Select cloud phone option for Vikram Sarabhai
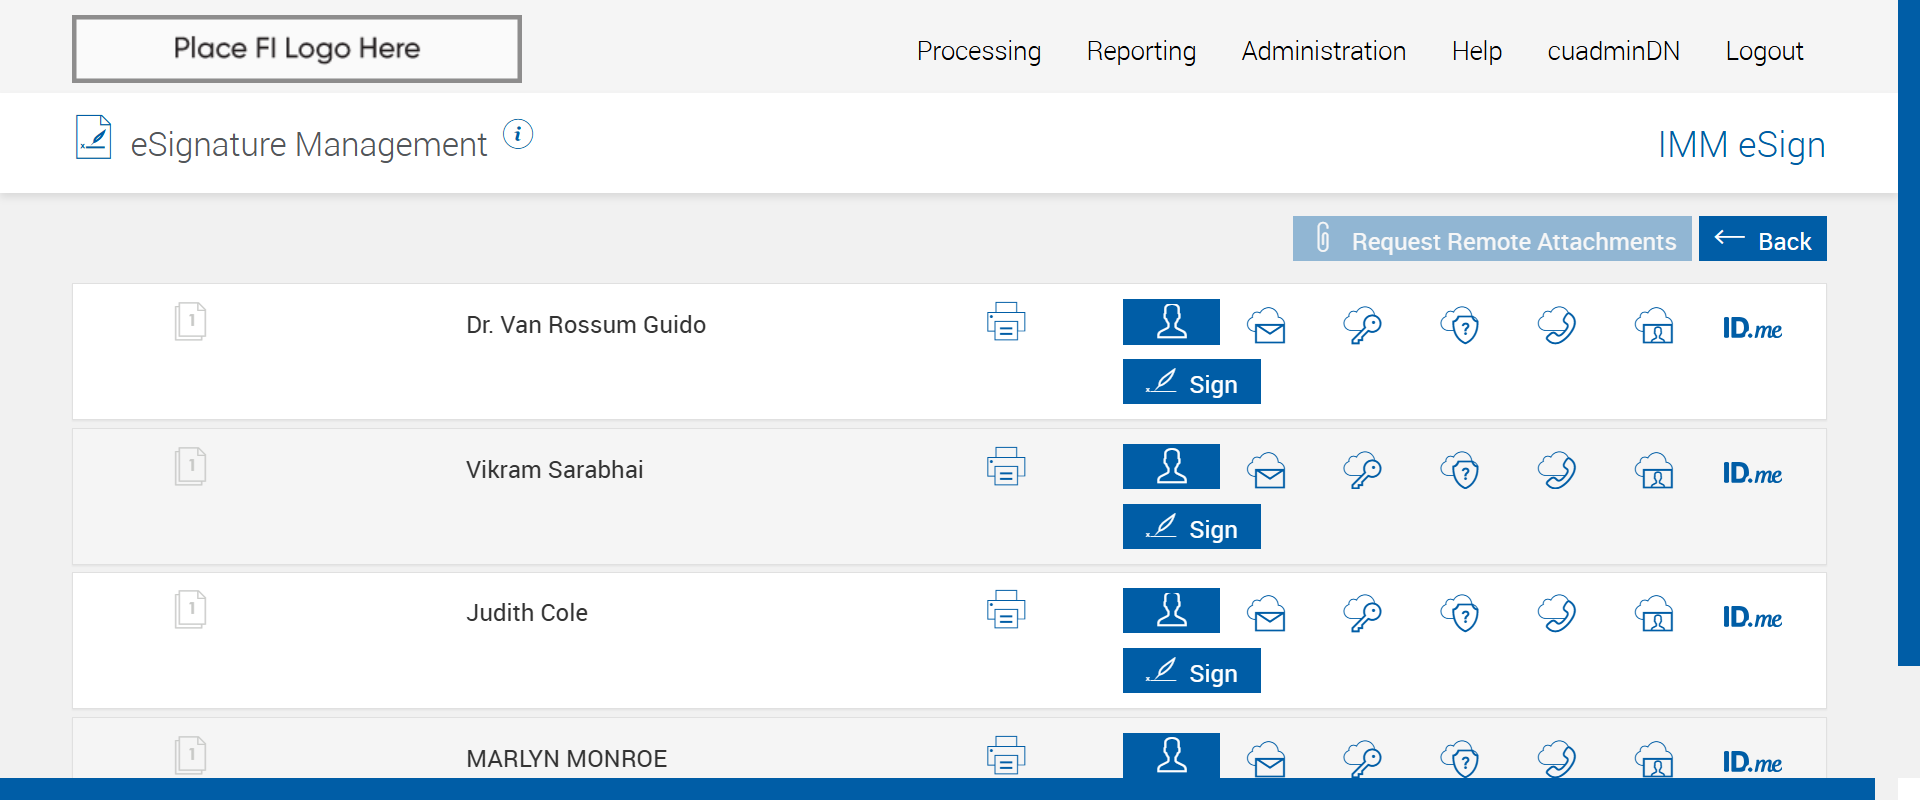Screen dimensions: 1920x800 tap(1557, 470)
